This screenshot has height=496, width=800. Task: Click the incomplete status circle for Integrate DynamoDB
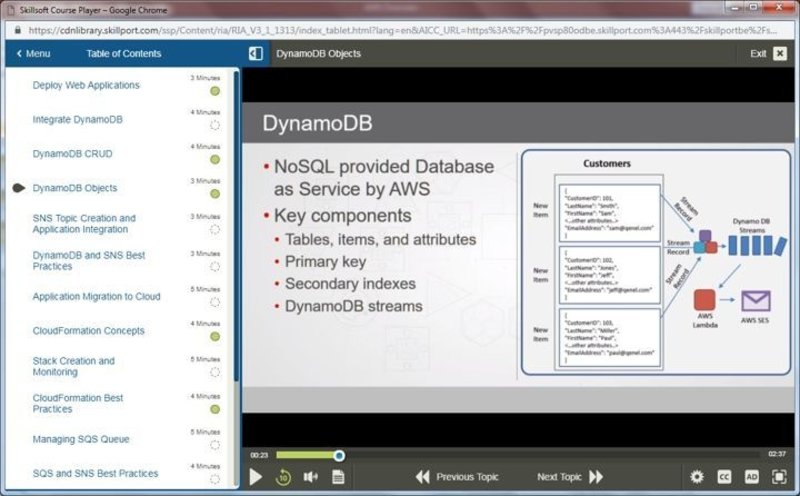(x=215, y=125)
